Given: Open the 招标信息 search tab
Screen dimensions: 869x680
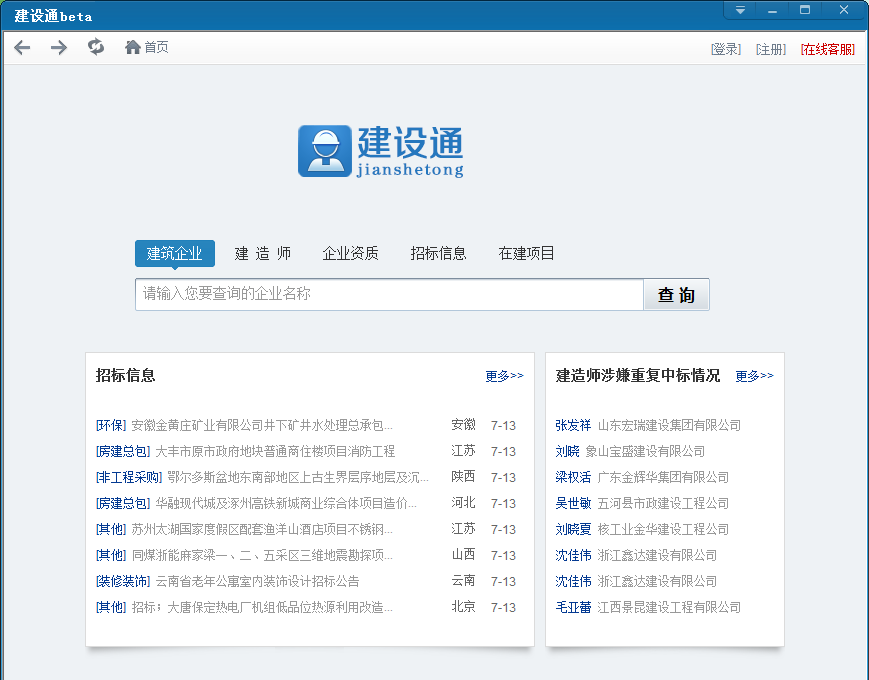Looking at the screenshot, I should tap(438, 254).
